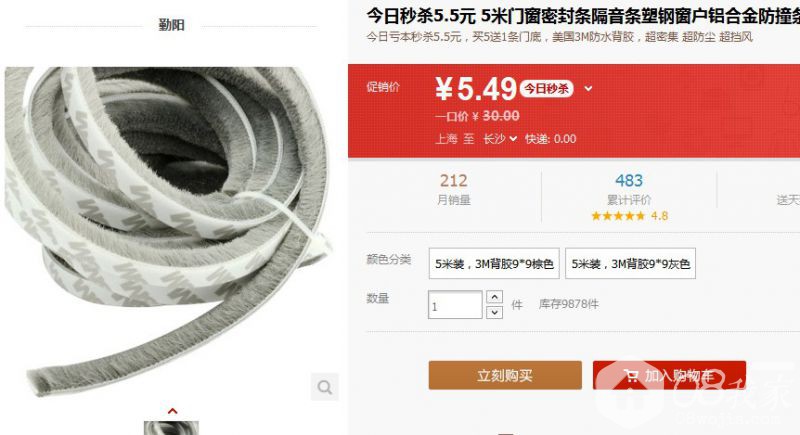The image size is (800, 435).
Task: Click the shopping cart icon in red button
Action: (631, 376)
